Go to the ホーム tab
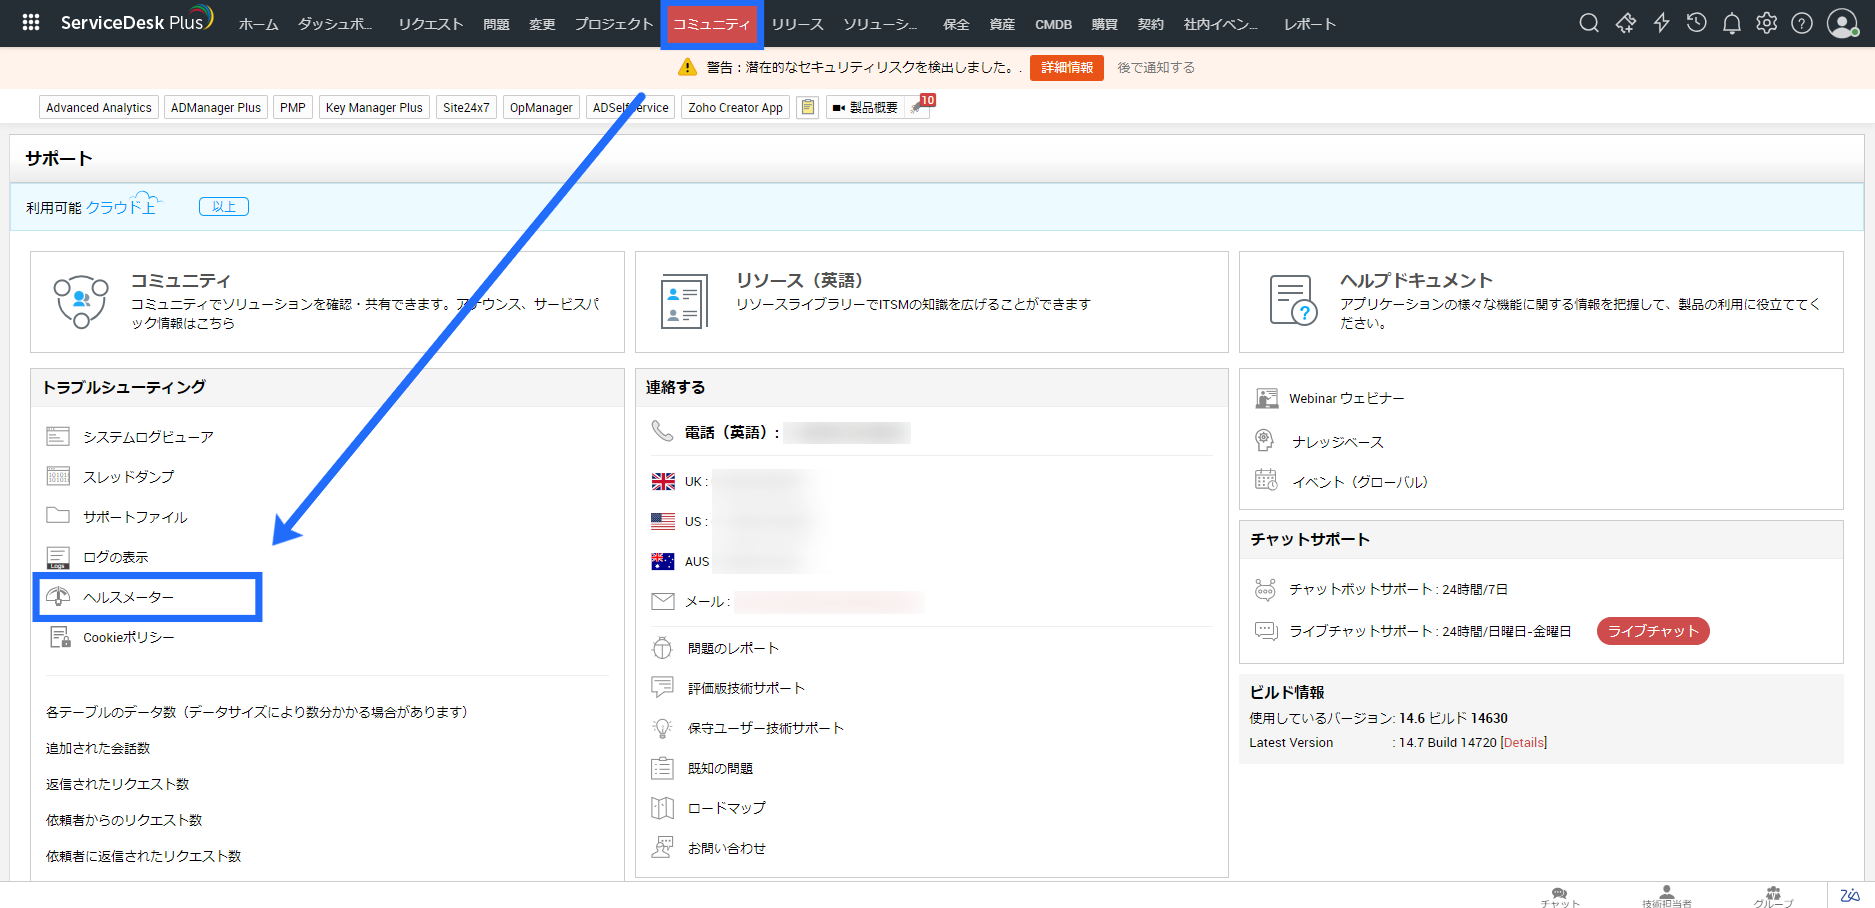Image resolution: width=1875 pixels, height=908 pixels. coord(258,24)
